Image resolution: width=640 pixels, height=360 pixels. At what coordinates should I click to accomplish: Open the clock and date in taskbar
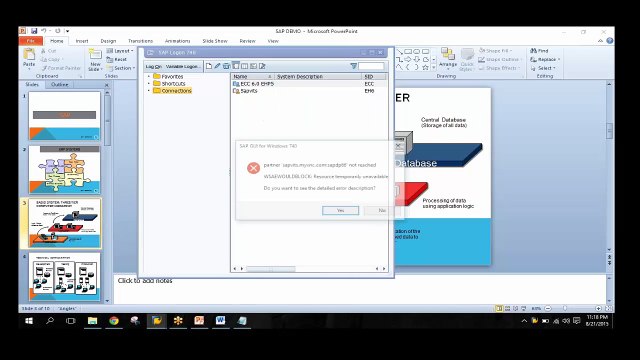597,320
